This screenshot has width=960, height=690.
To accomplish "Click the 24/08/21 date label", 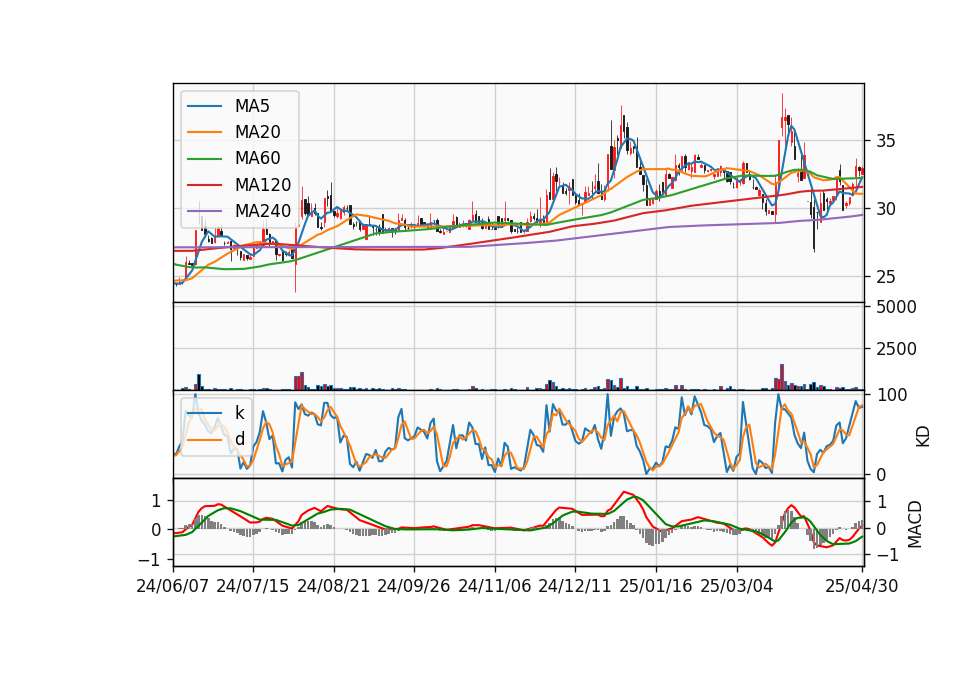I will point(334,587).
